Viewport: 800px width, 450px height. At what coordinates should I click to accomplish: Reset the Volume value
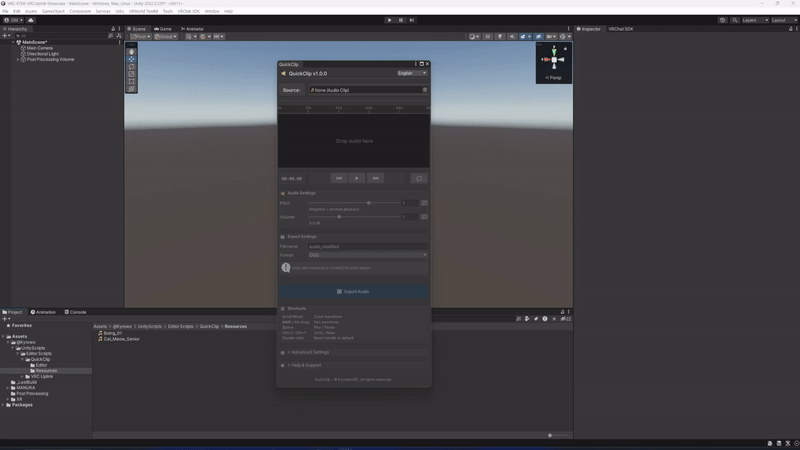coord(423,217)
